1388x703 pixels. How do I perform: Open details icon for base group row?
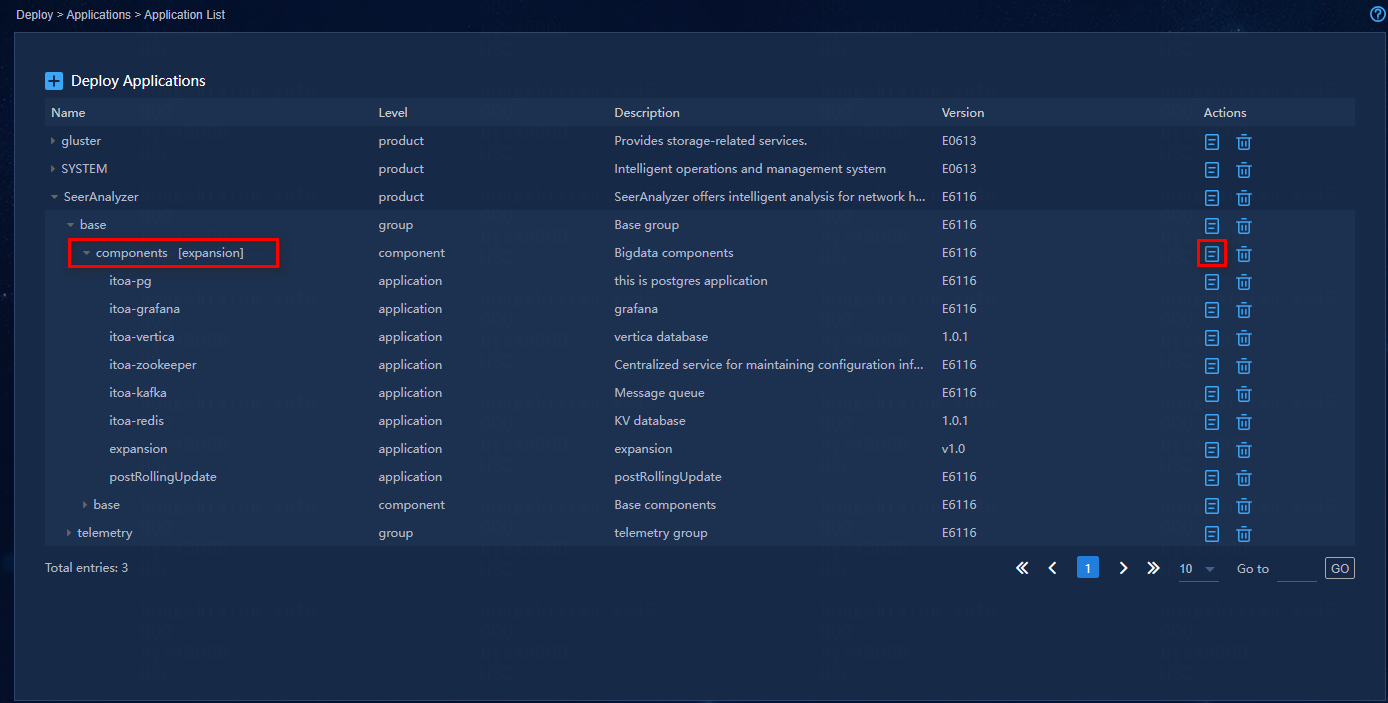[1212, 226]
